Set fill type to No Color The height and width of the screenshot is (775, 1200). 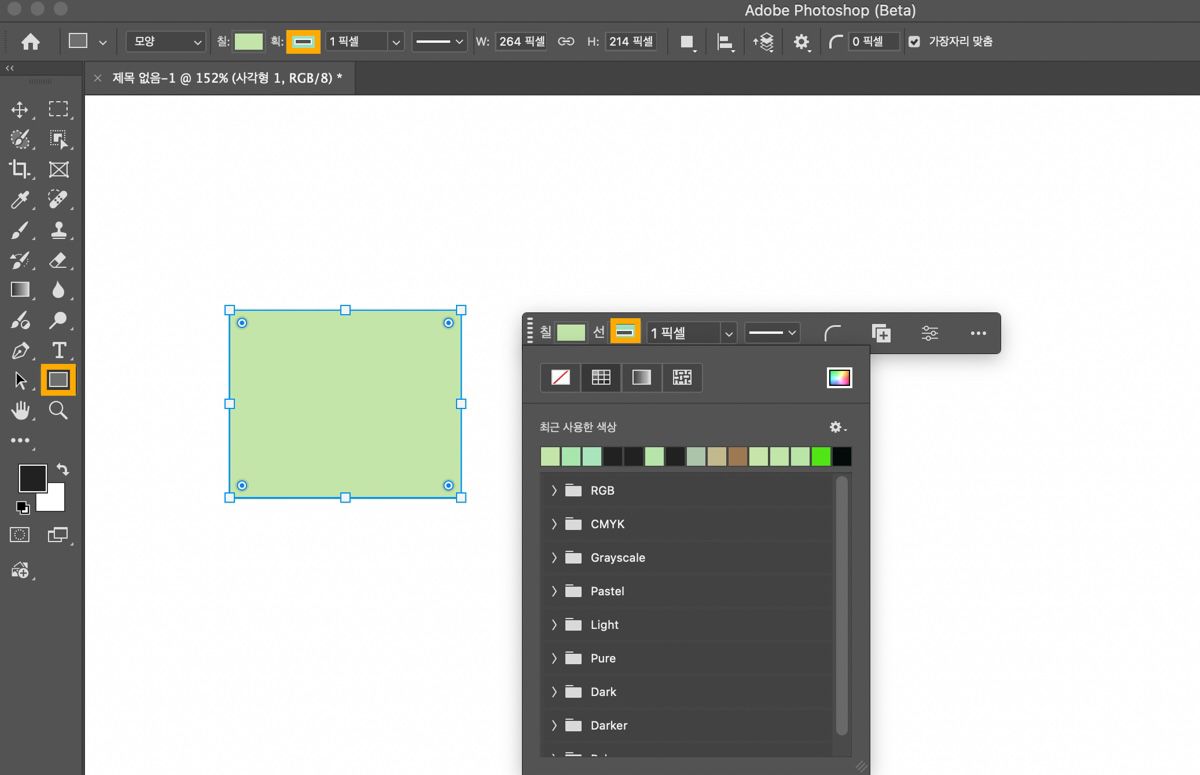(x=561, y=377)
